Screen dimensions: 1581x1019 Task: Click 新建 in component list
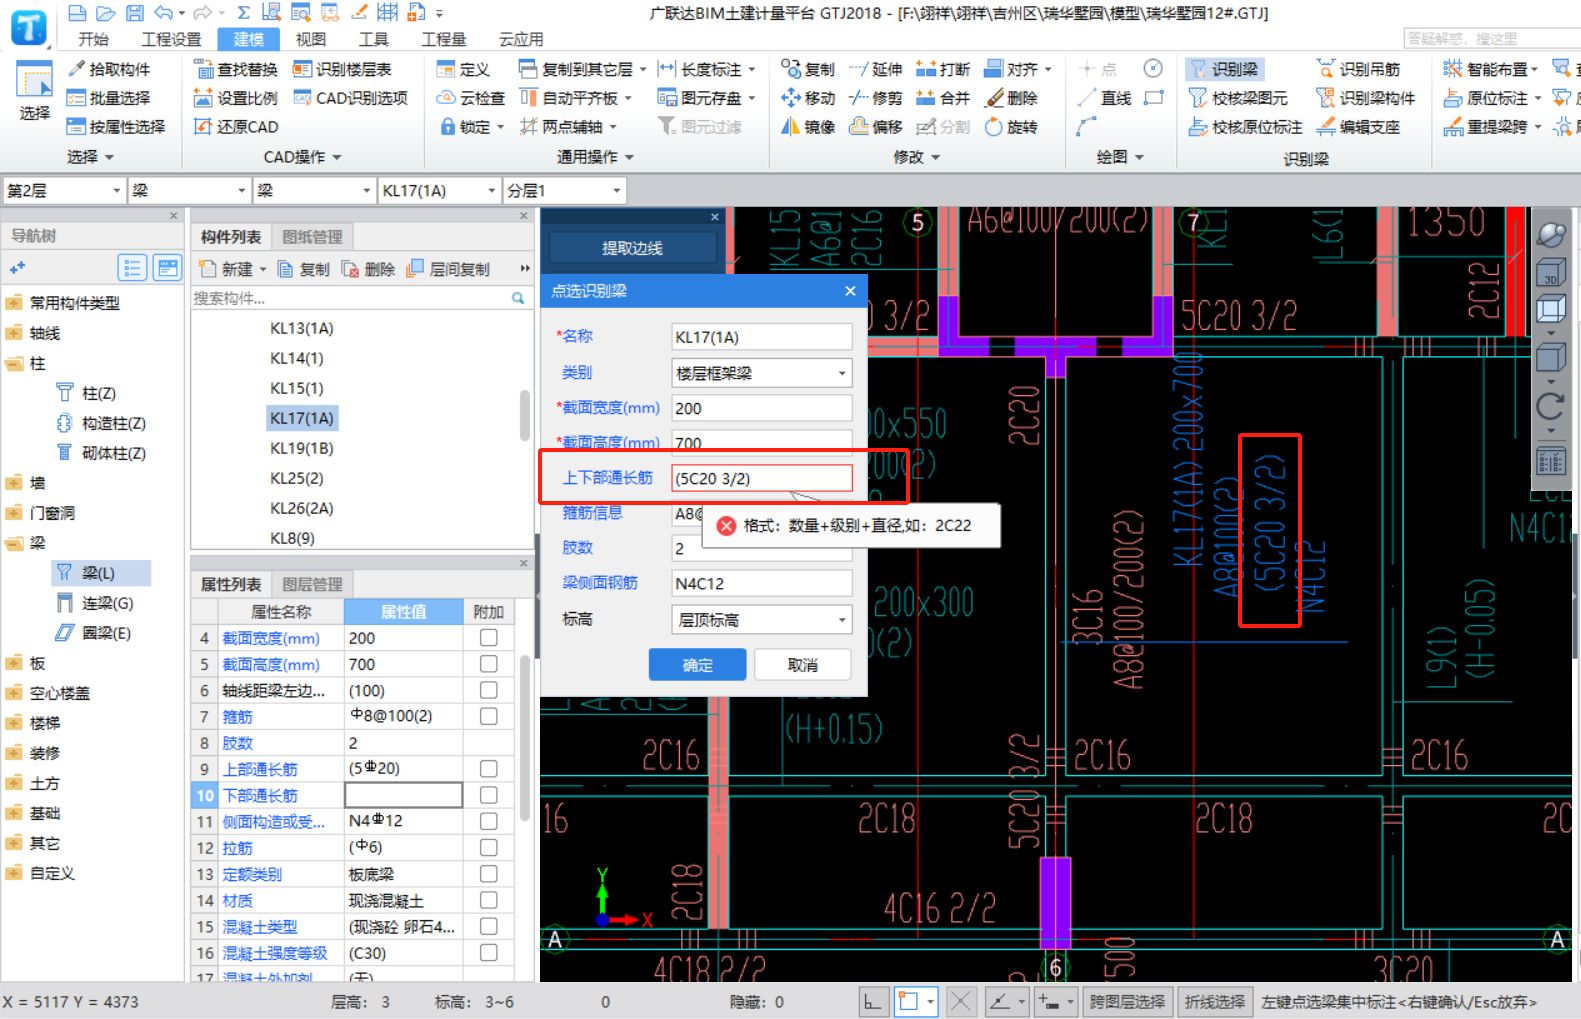pyautogui.click(x=232, y=269)
